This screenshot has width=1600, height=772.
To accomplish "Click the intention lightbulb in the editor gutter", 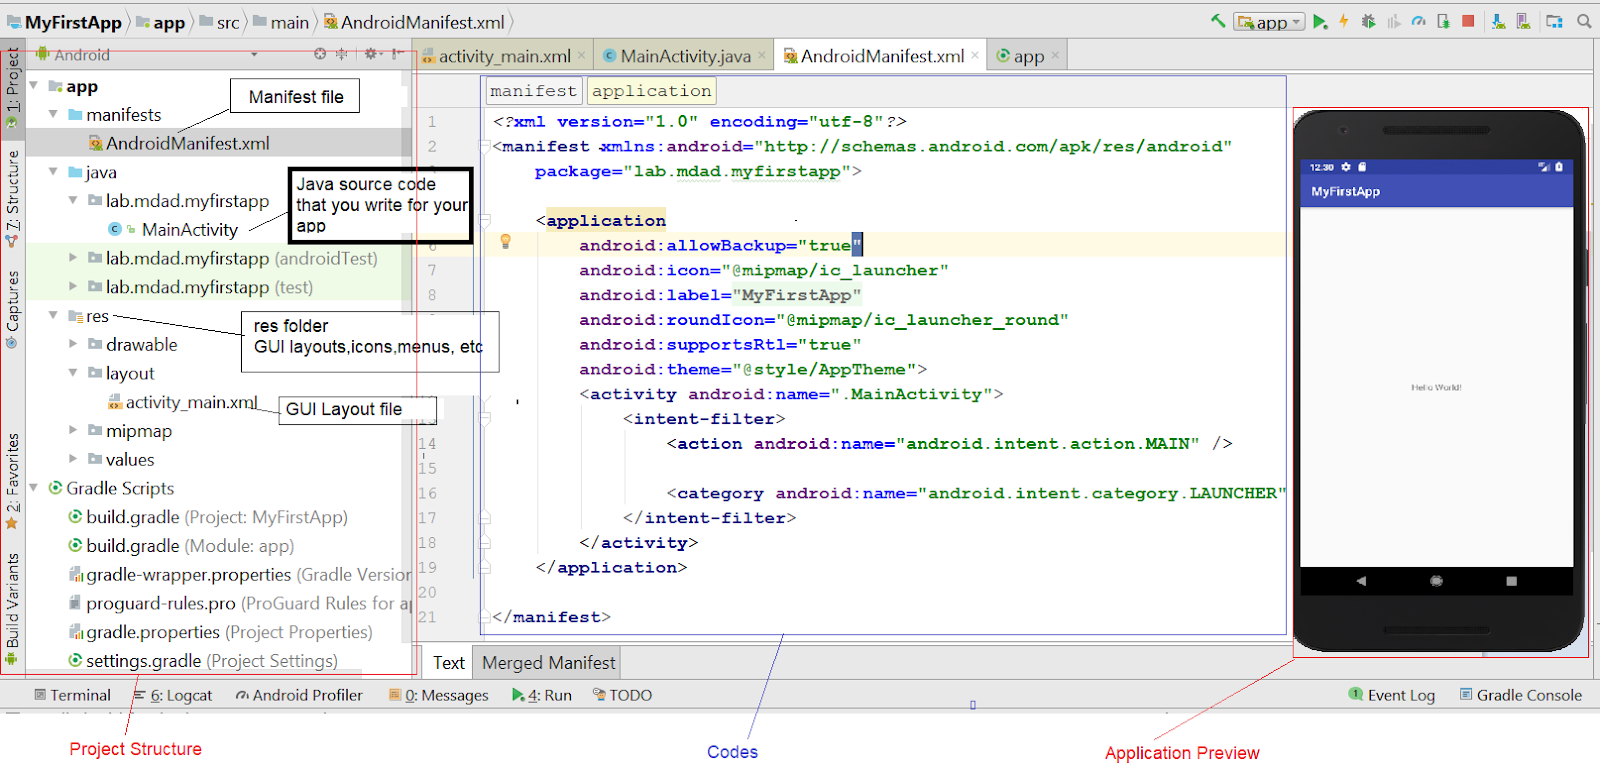I will pyautogui.click(x=505, y=241).
